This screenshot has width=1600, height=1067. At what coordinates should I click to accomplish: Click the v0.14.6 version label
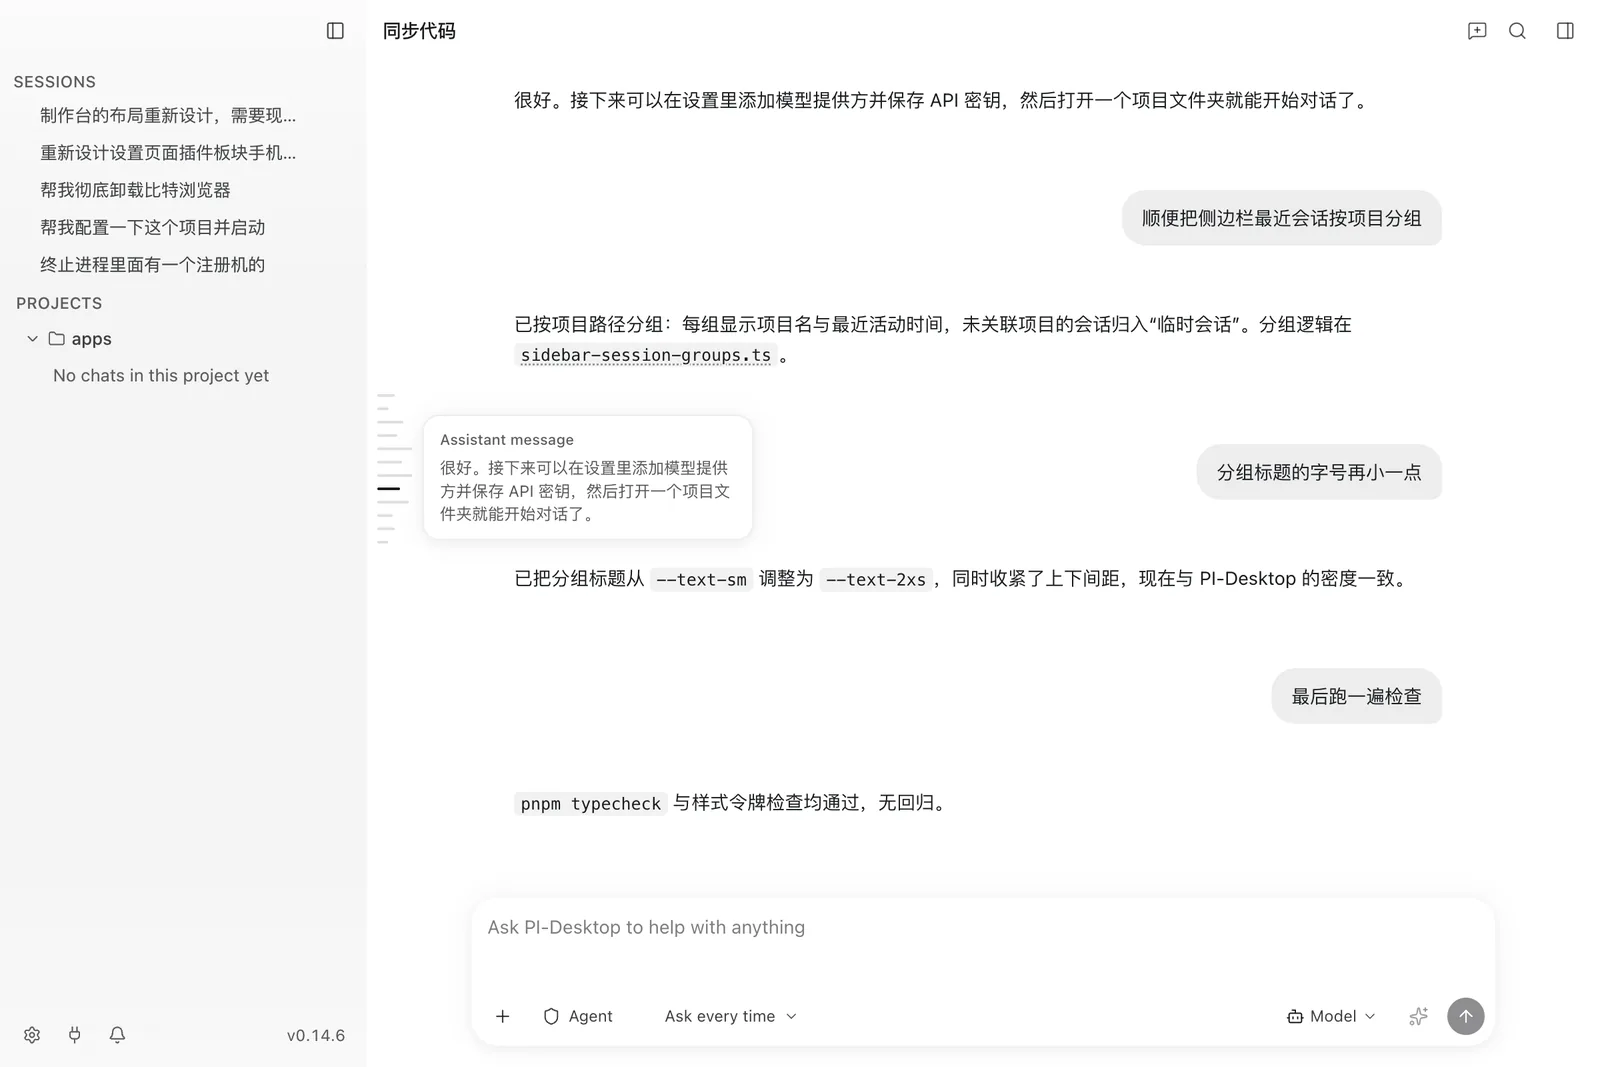(316, 1036)
